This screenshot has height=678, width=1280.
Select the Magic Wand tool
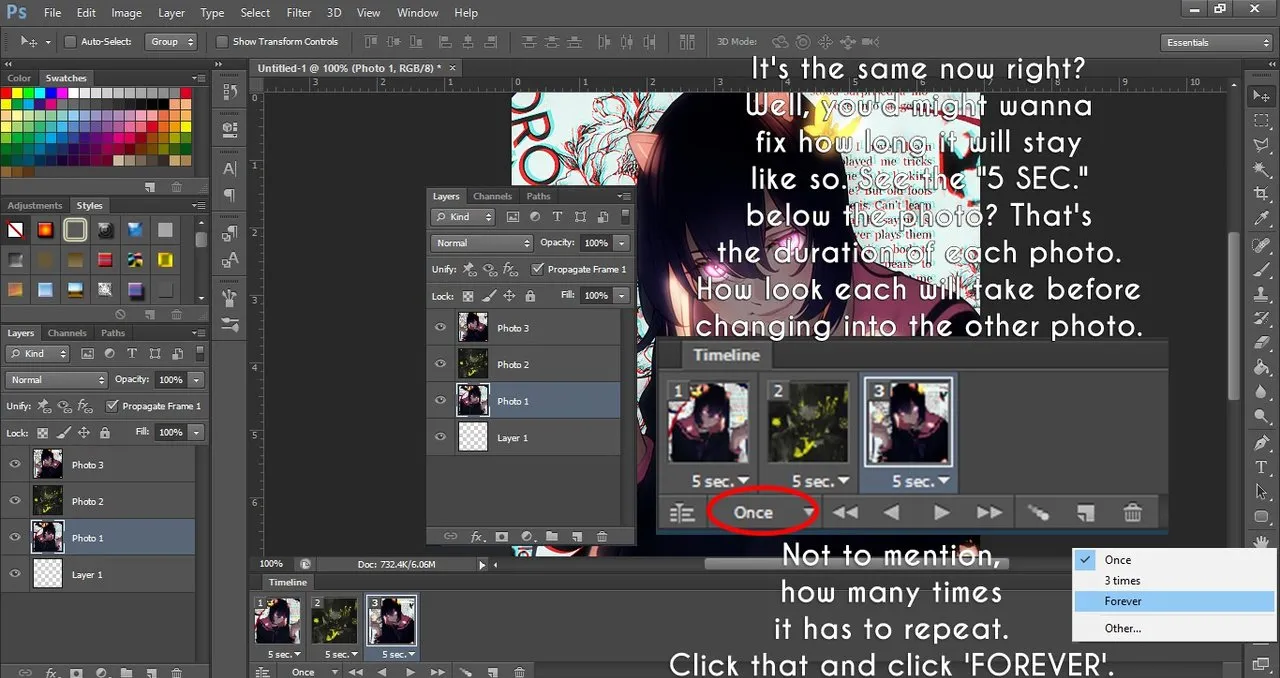[x=1261, y=169]
